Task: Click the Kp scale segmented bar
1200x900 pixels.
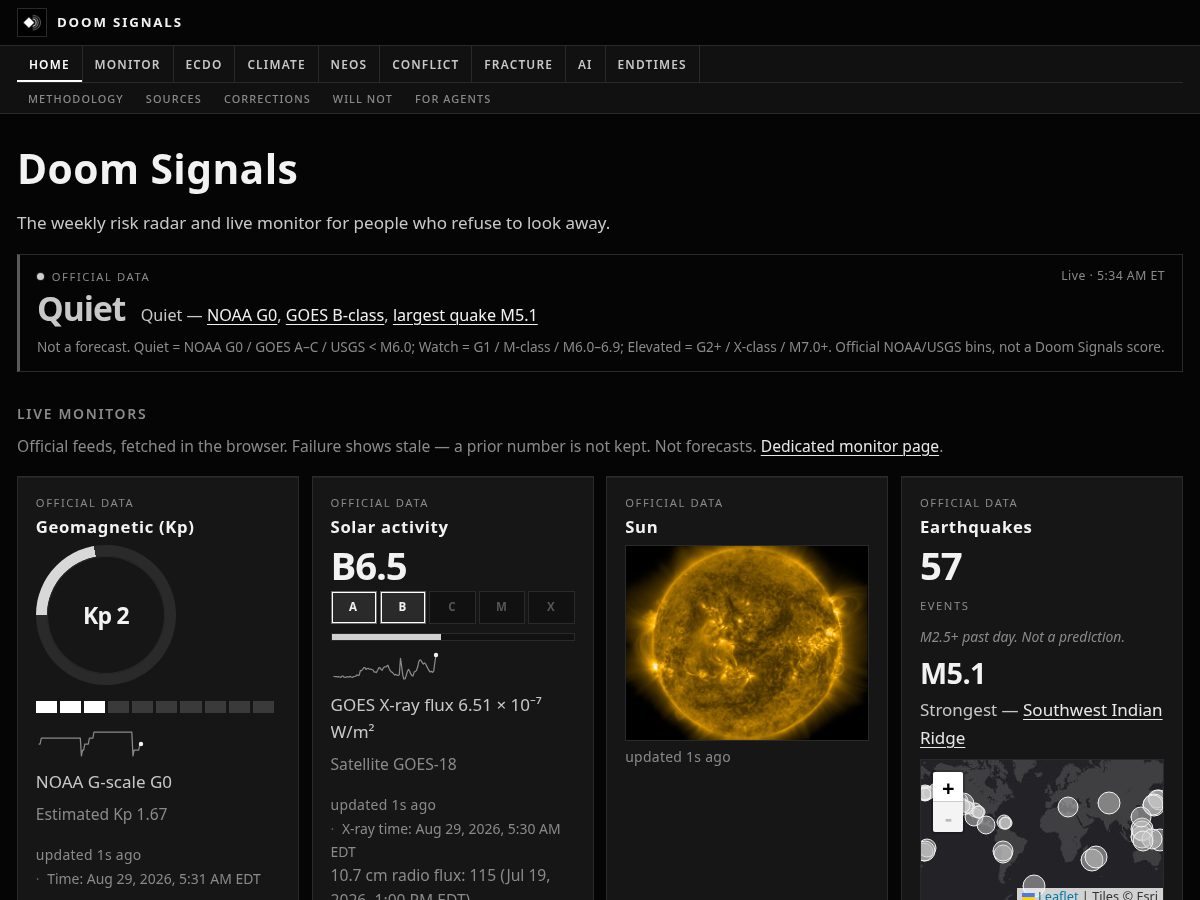Action: pos(155,707)
